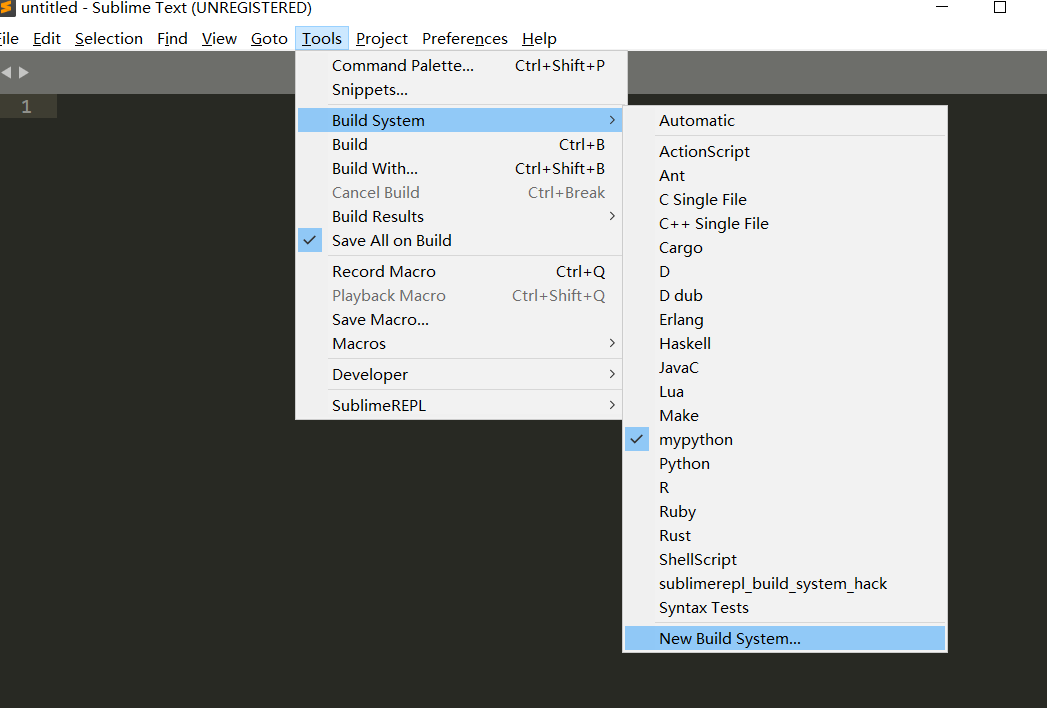Image resolution: width=1047 pixels, height=708 pixels.
Task: Click the Sublime Text app icon in title bar
Action: (7, 7)
